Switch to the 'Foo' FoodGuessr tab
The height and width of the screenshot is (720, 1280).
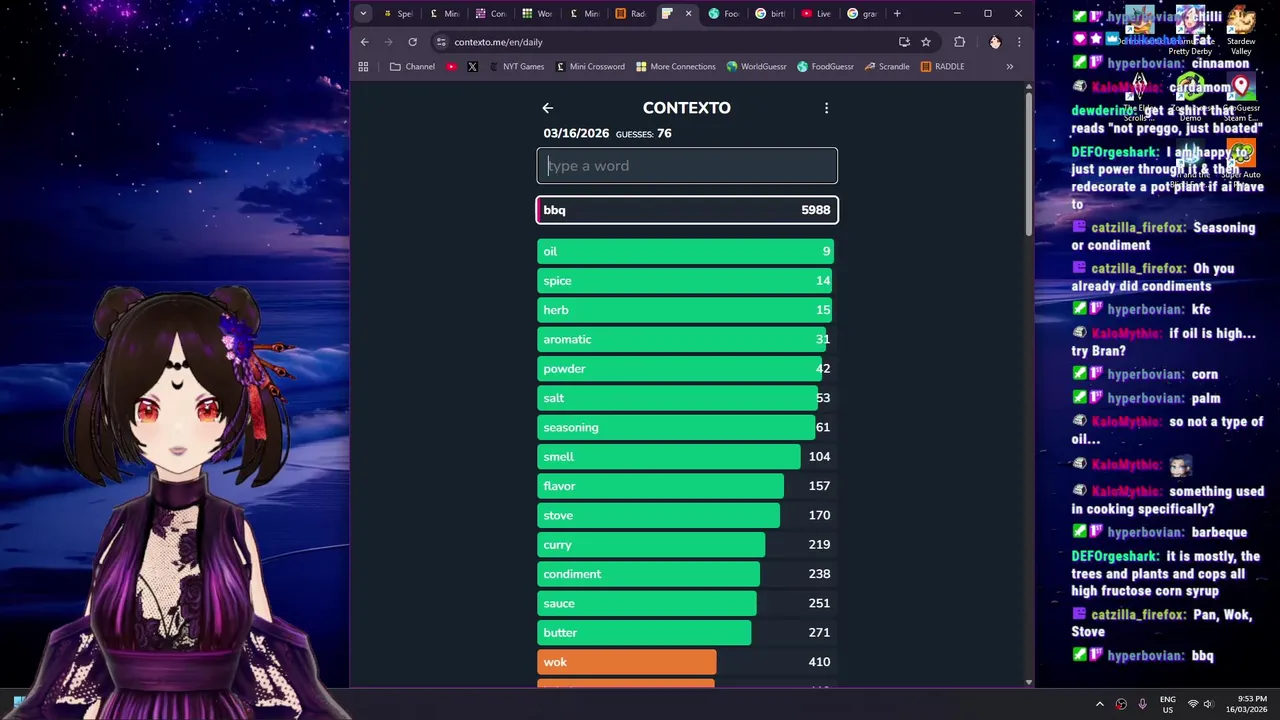point(724,14)
